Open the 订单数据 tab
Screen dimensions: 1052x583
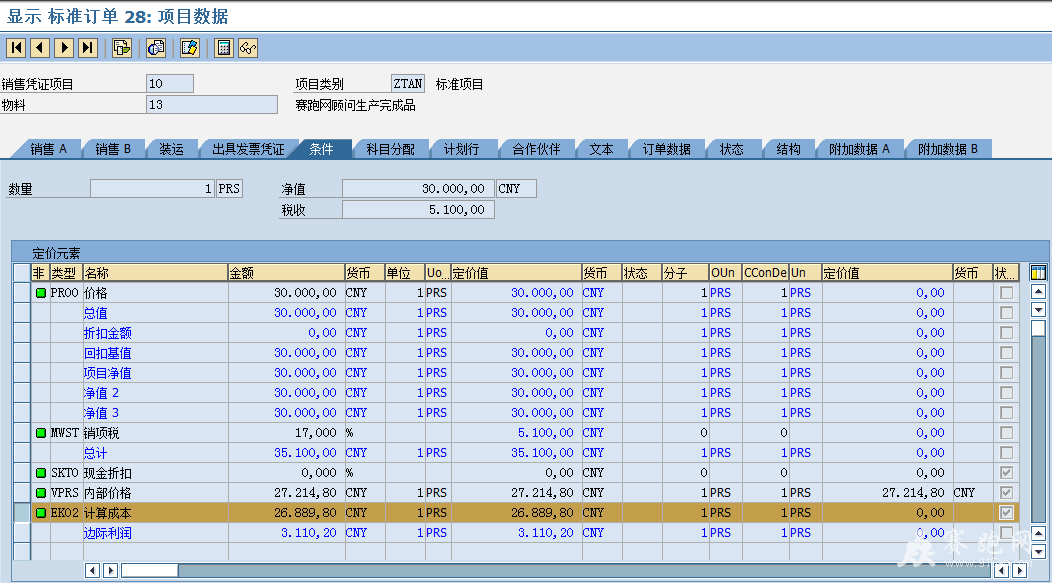667,149
